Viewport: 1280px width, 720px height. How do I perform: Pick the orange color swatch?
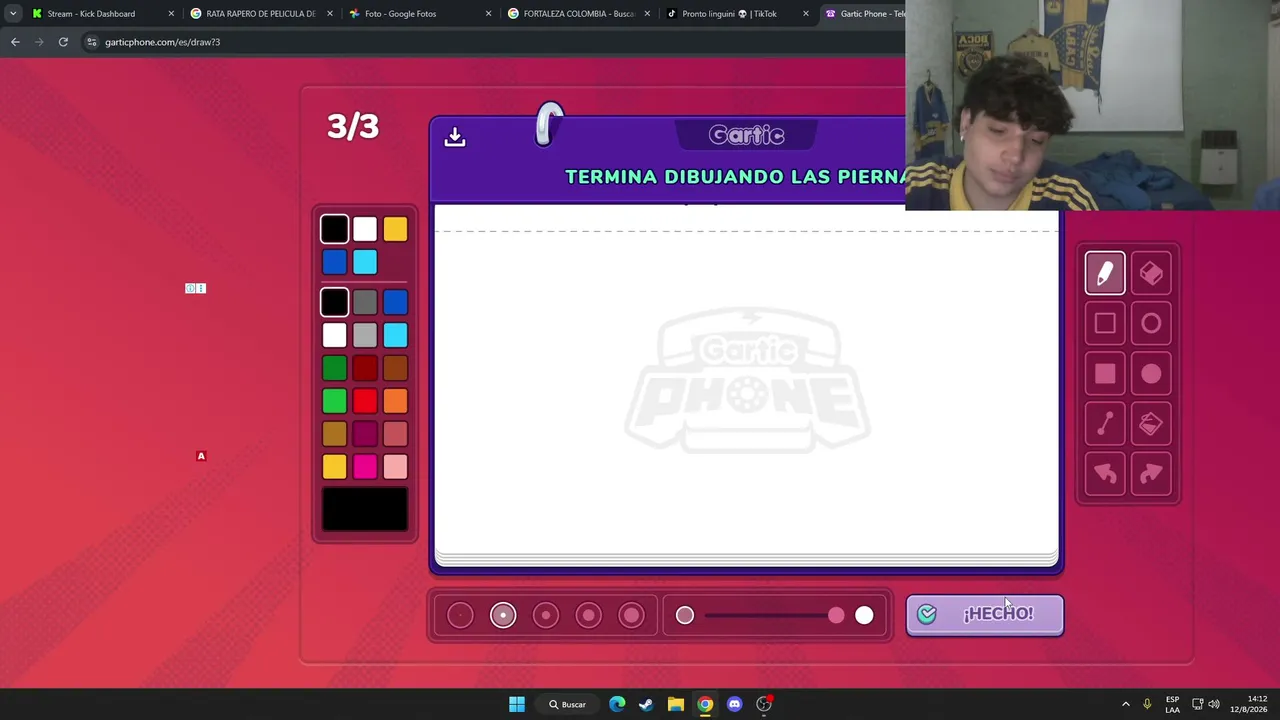click(x=395, y=401)
